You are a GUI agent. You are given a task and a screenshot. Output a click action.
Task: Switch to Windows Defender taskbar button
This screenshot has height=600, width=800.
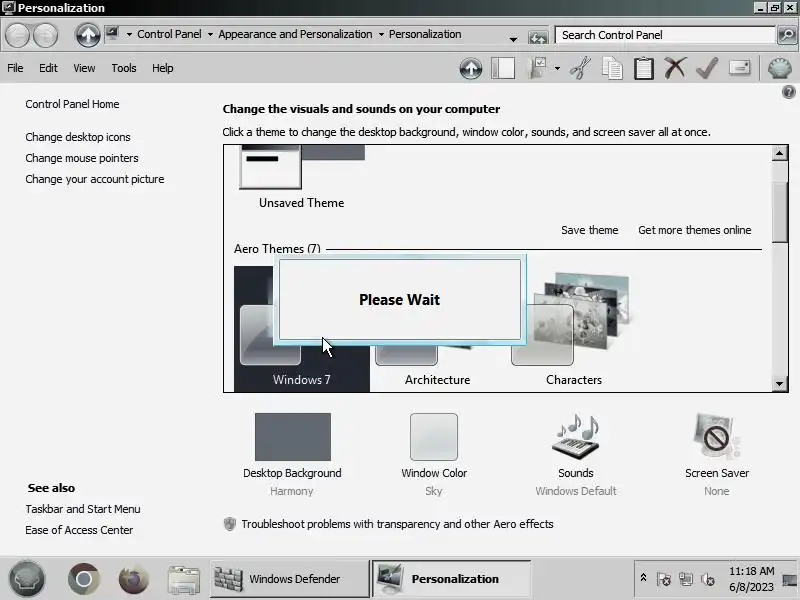click(x=289, y=579)
